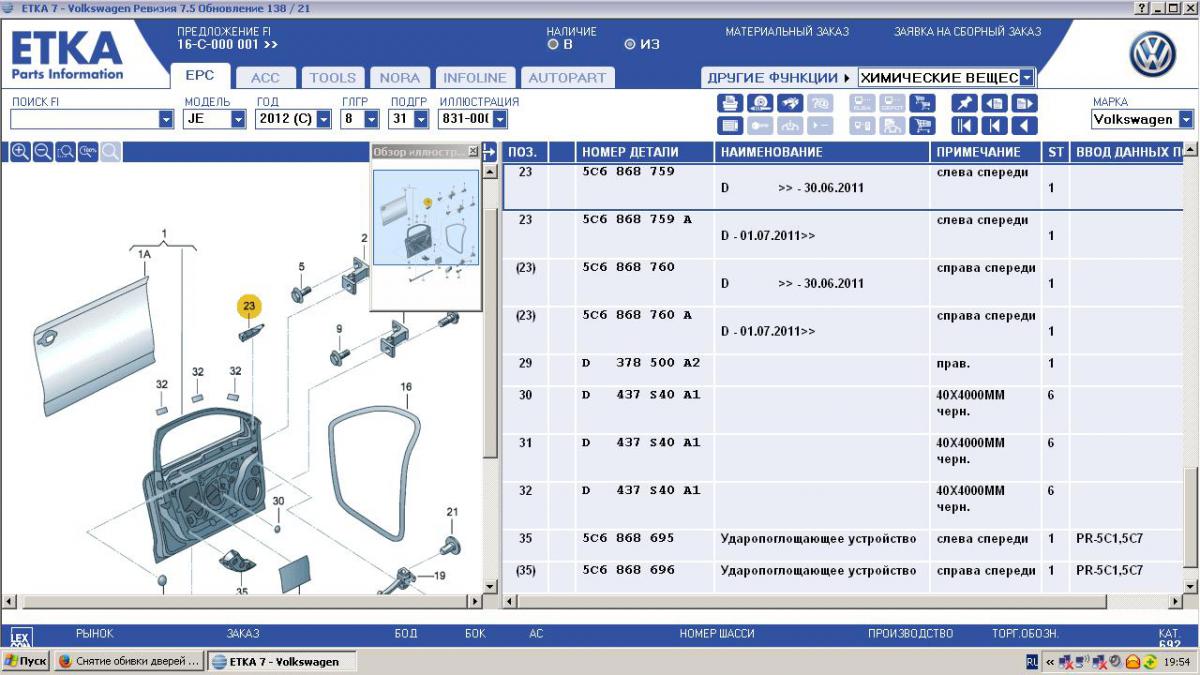
Task: Click the list view icon below the printer
Action: pos(730,126)
